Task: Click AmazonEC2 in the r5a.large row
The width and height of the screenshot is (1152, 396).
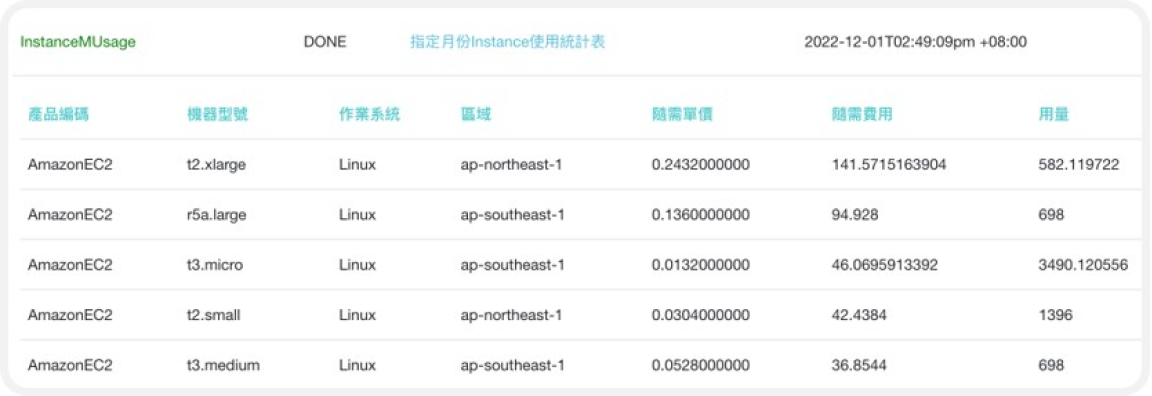Action: [70, 215]
